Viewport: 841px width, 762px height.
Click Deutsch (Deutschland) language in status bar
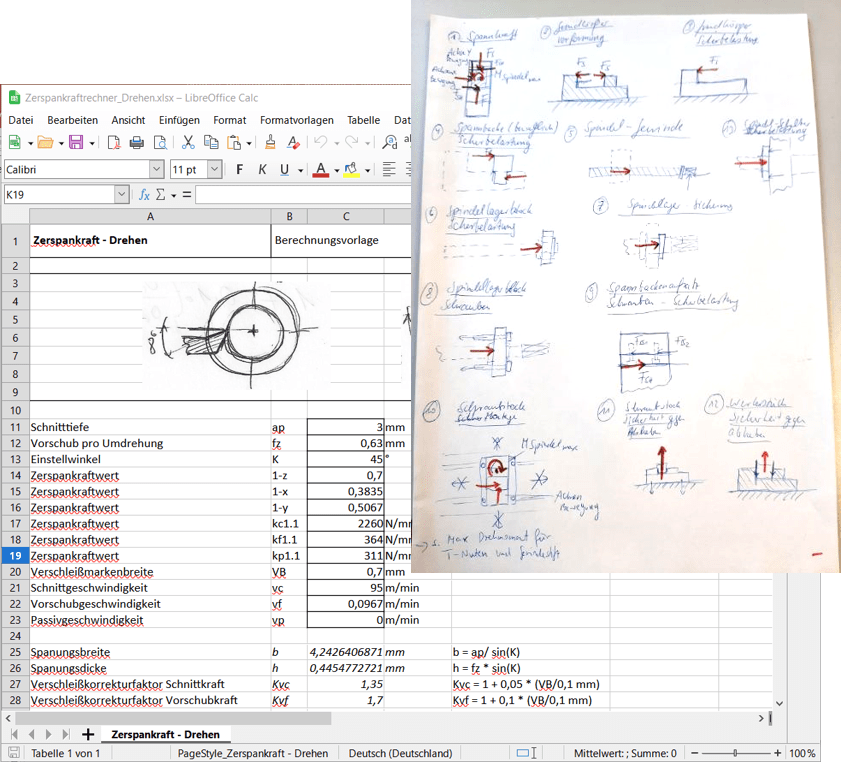400,753
